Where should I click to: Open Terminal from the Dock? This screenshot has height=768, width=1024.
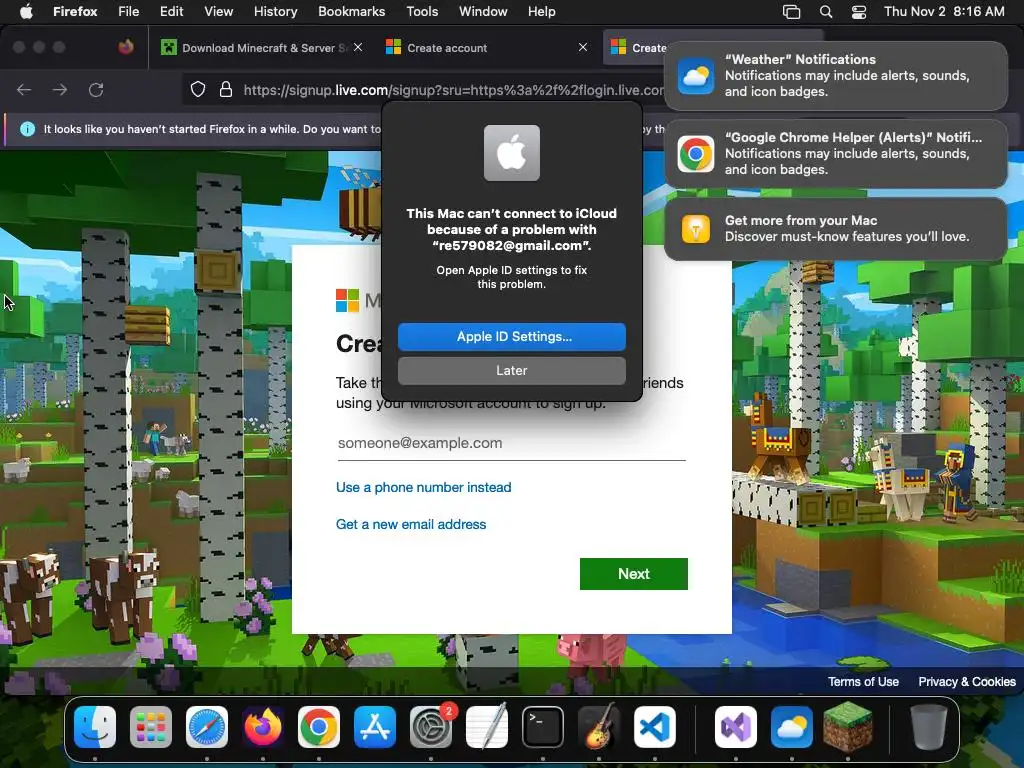coord(543,727)
